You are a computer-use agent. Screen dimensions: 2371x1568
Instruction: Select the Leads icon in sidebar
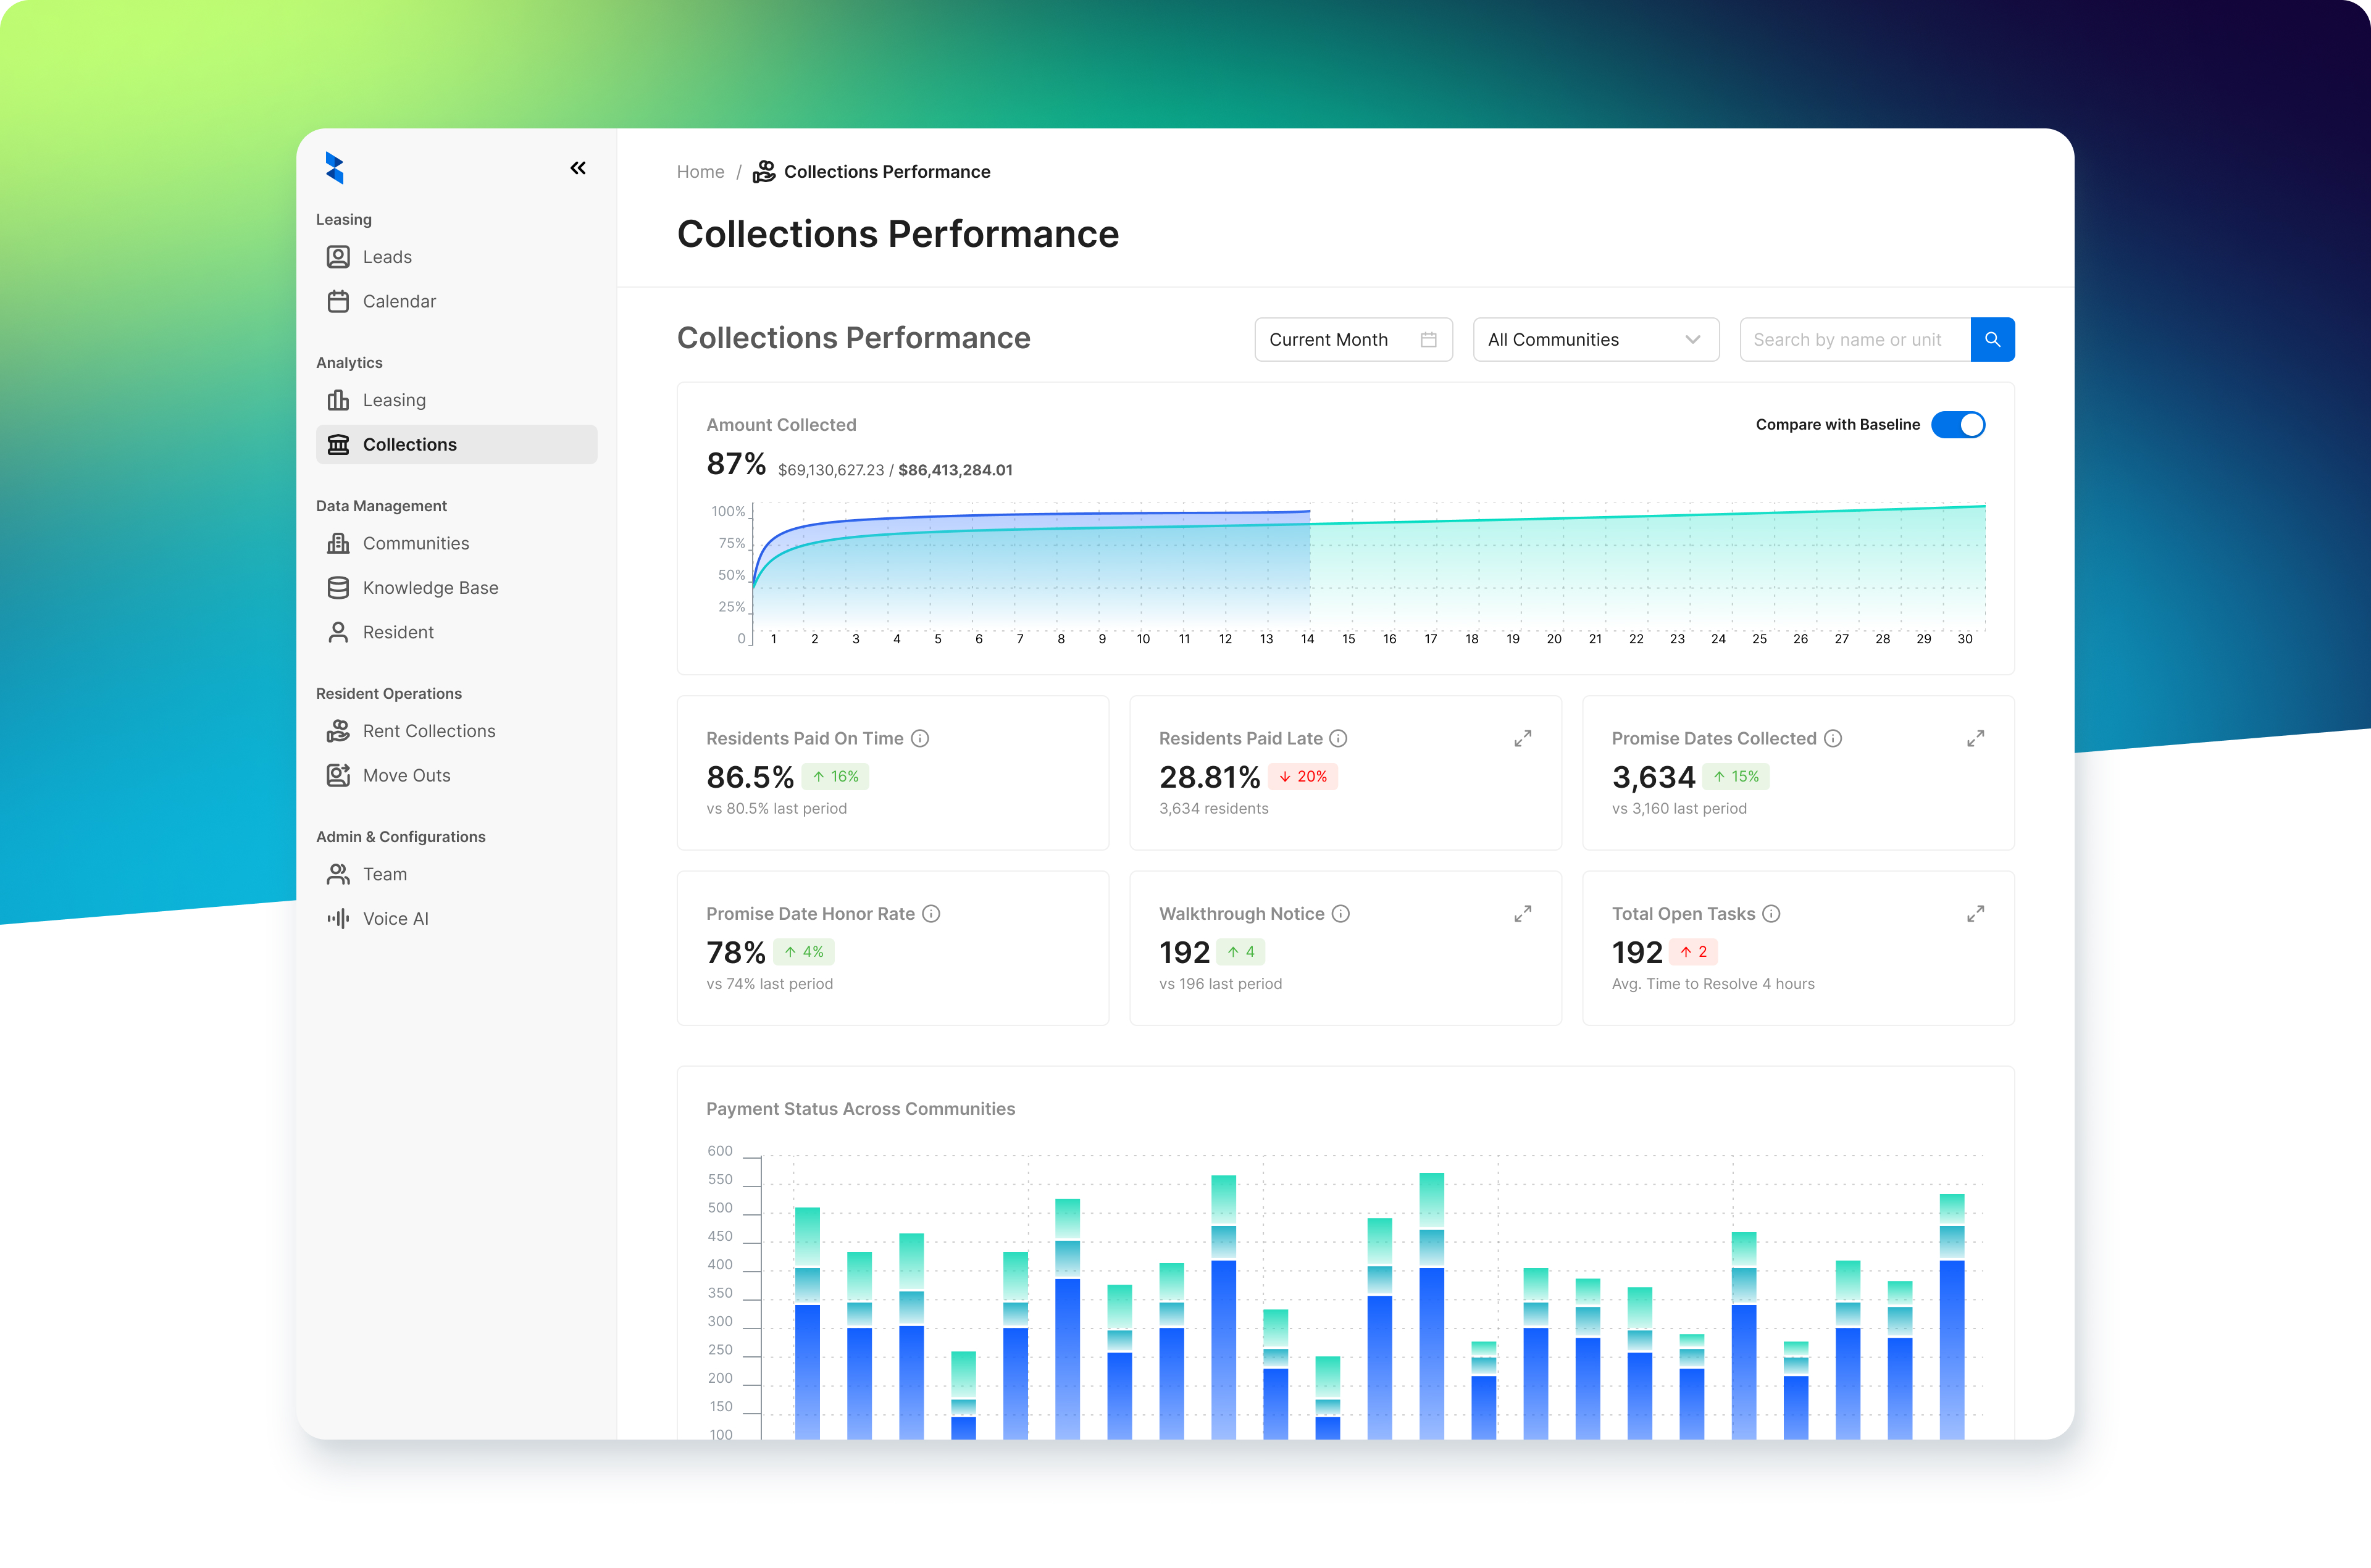click(x=339, y=257)
